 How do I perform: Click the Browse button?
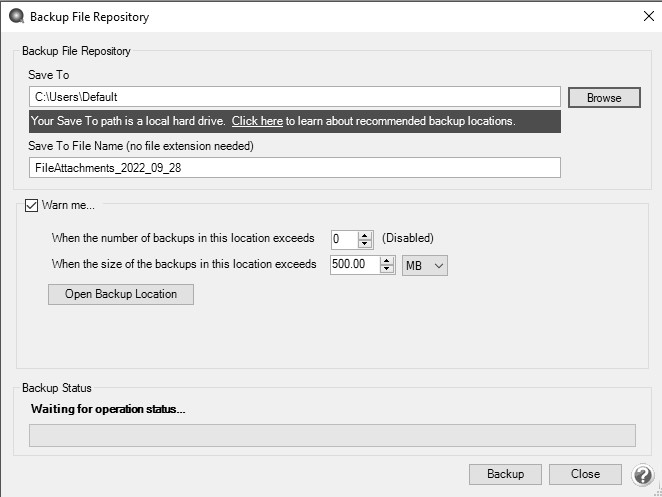603,97
